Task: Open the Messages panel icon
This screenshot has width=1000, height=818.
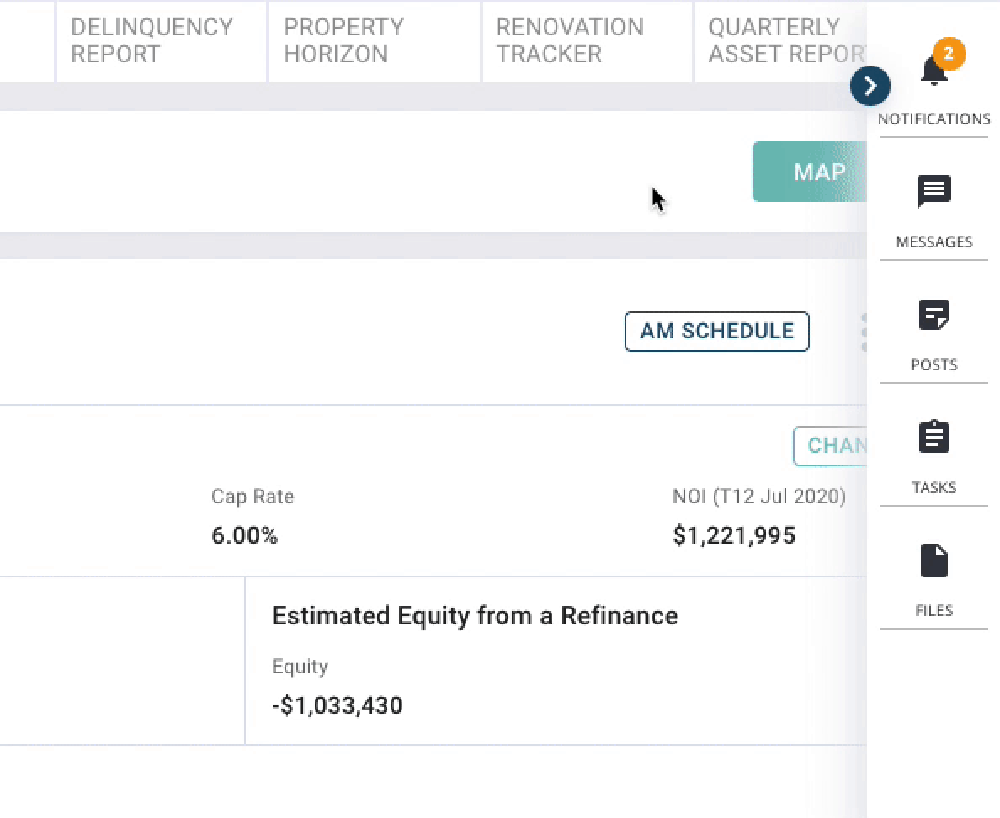Action: tap(934, 191)
